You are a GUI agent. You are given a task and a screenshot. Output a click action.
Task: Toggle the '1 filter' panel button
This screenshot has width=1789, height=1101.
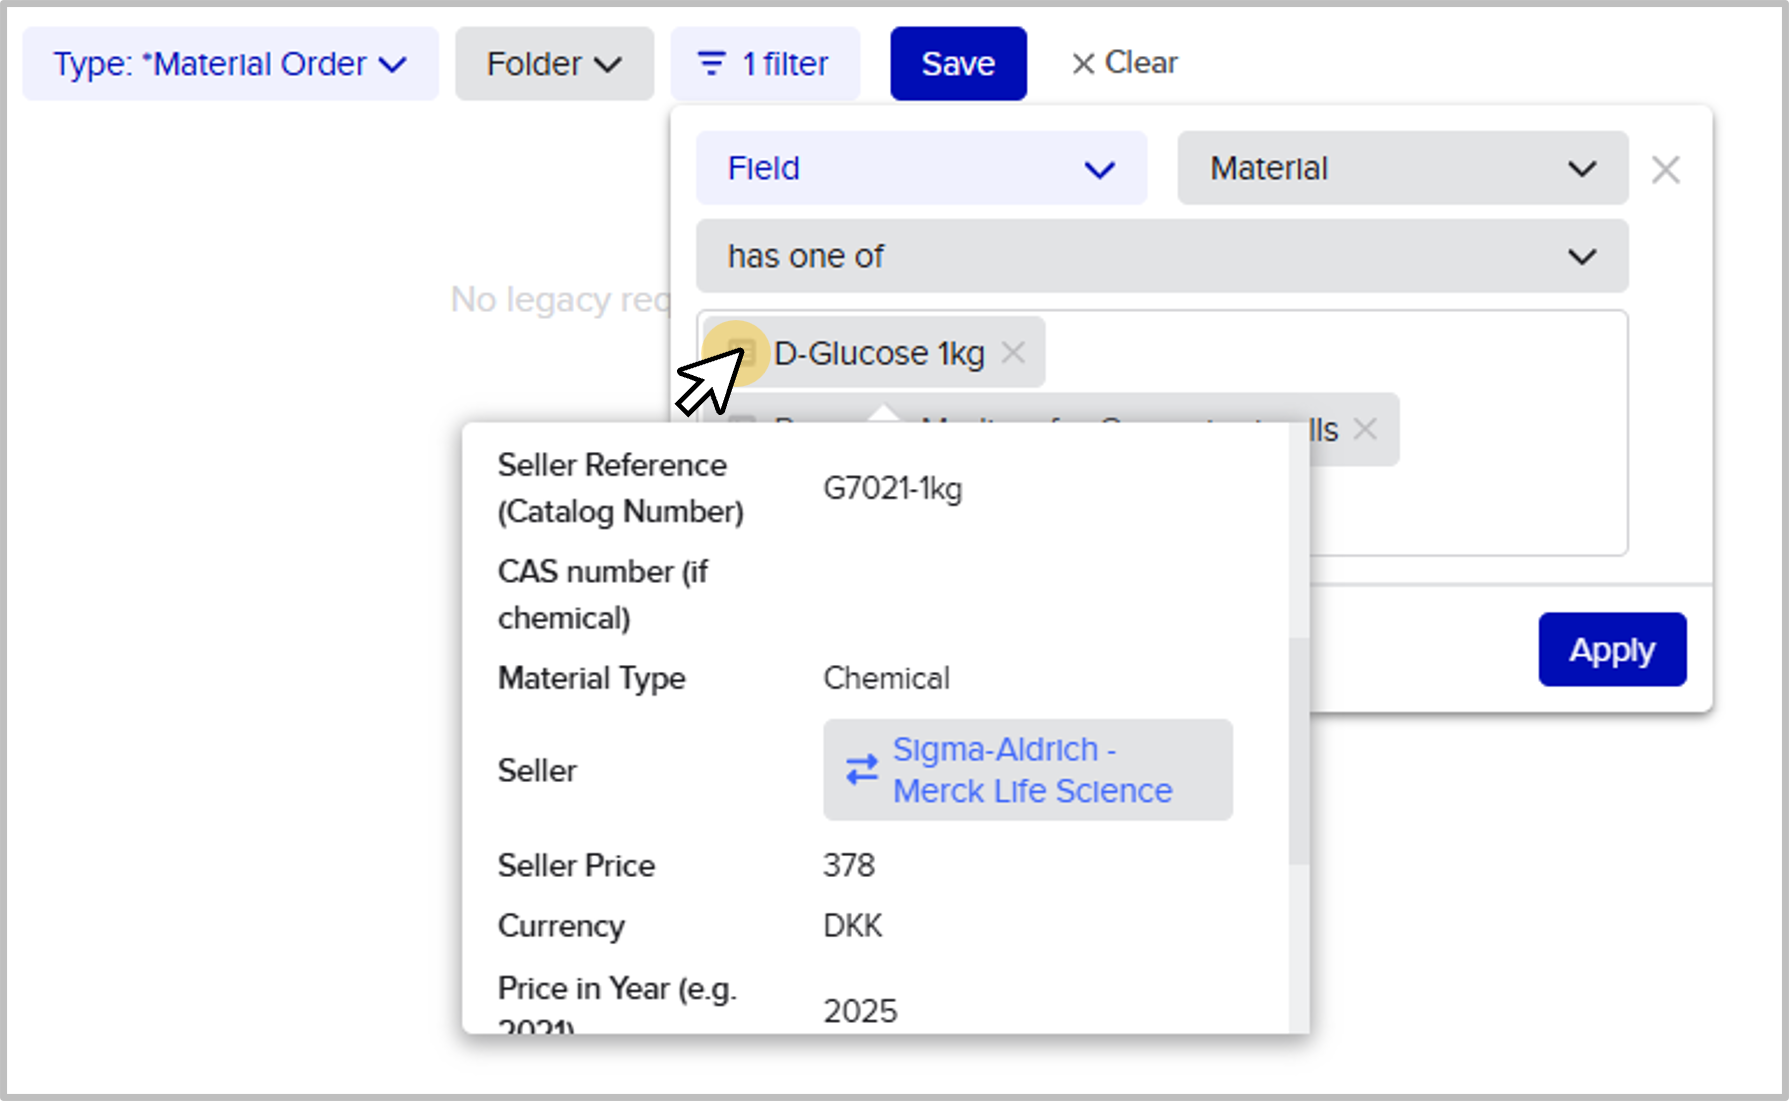[x=765, y=64]
